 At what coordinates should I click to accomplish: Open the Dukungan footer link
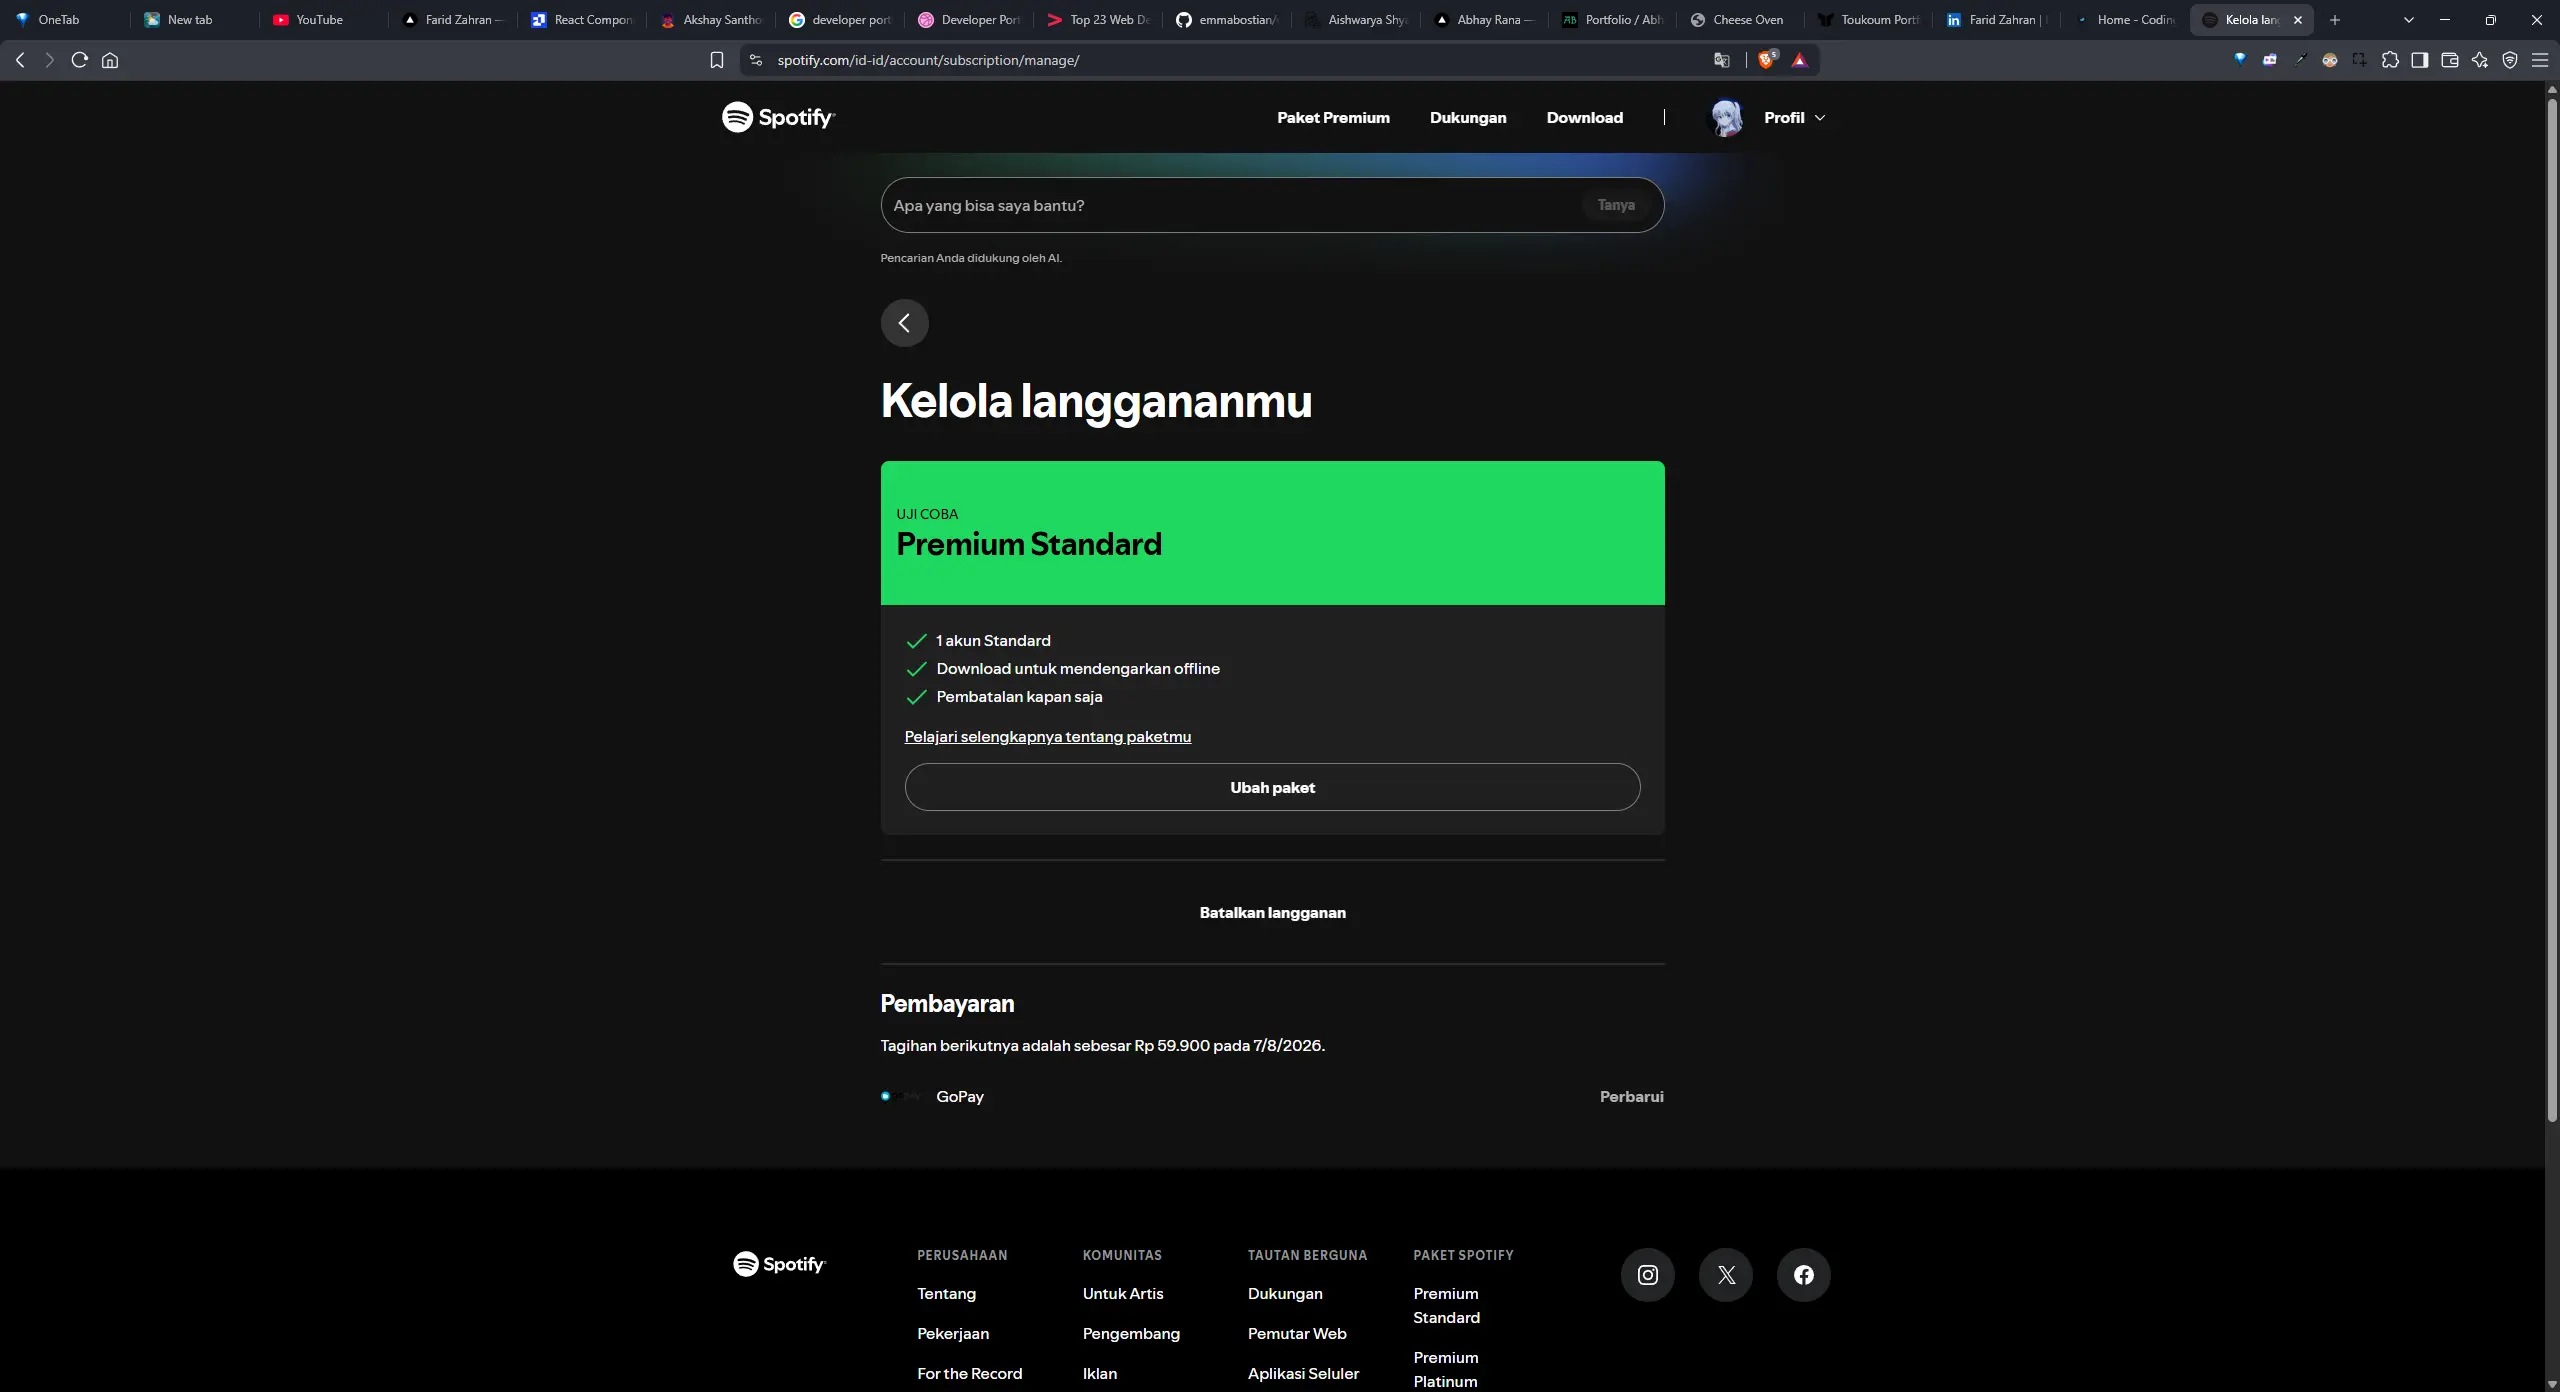[x=1285, y=1294]
